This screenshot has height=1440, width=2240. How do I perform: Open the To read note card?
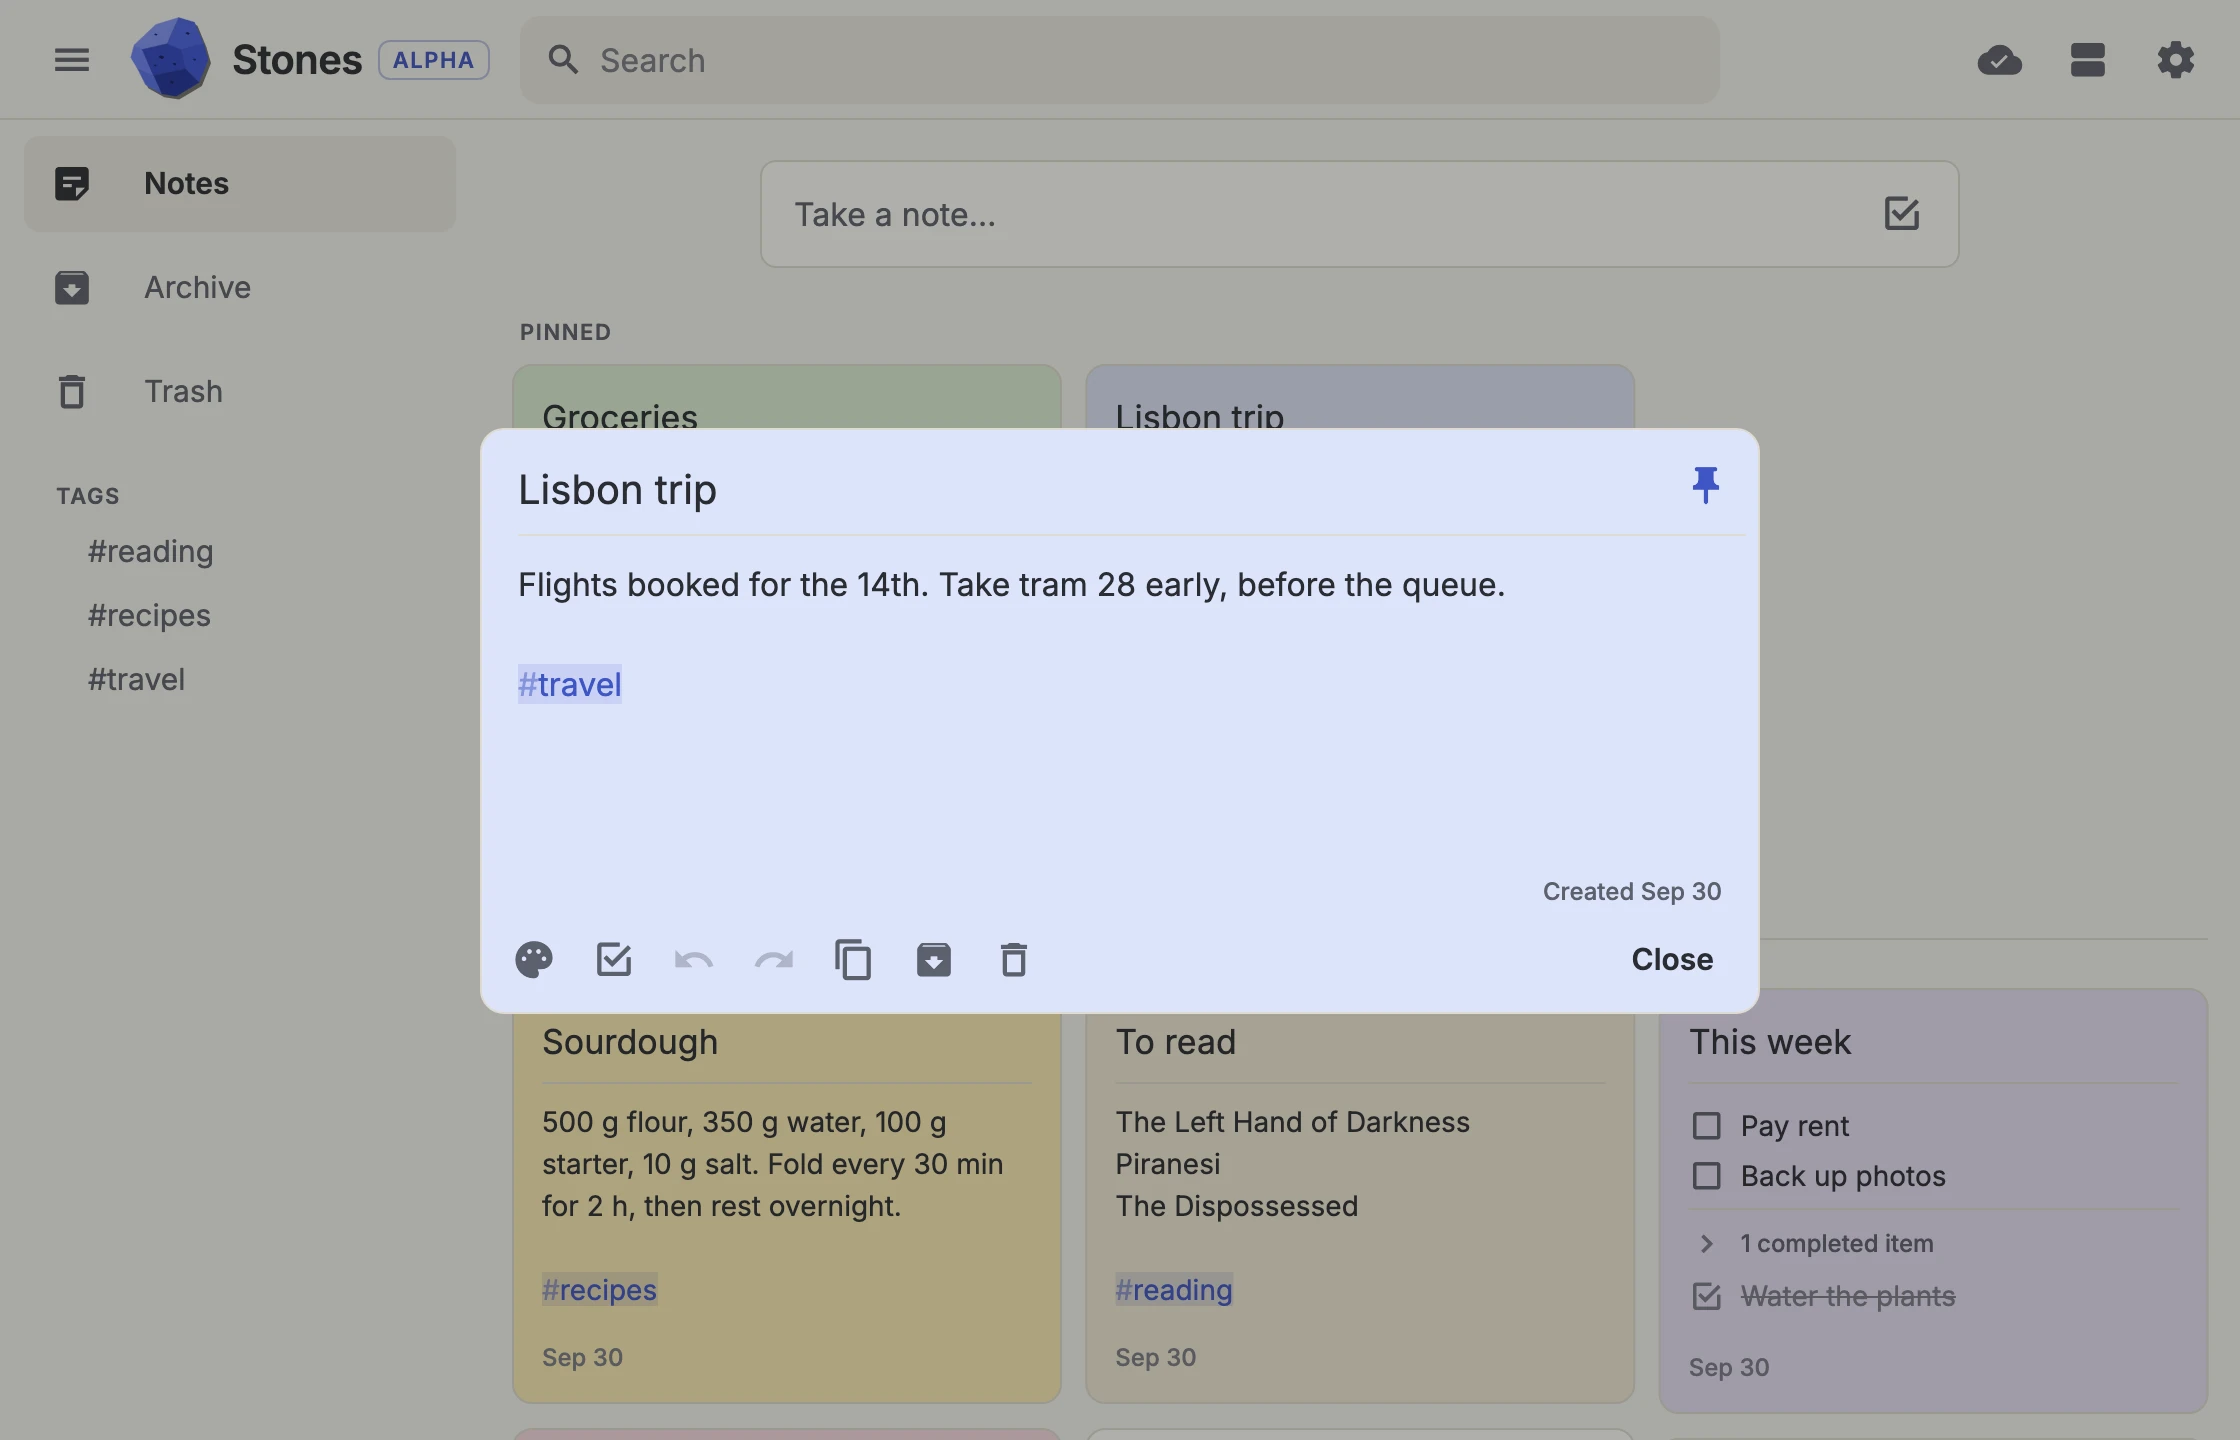1360,1208
